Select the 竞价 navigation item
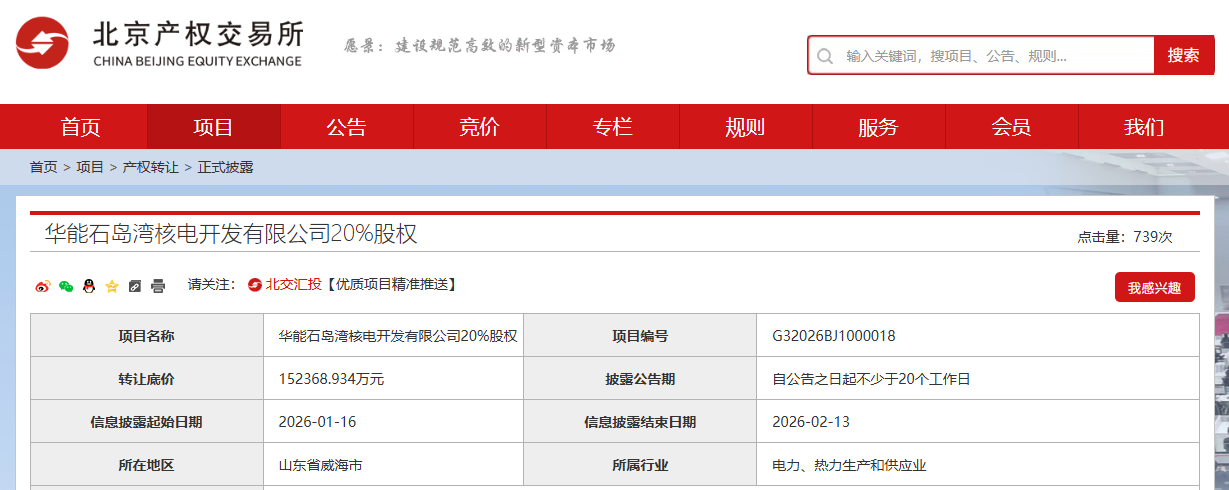1229x490 pixels. pyautogui.click(x=479, y=127)
